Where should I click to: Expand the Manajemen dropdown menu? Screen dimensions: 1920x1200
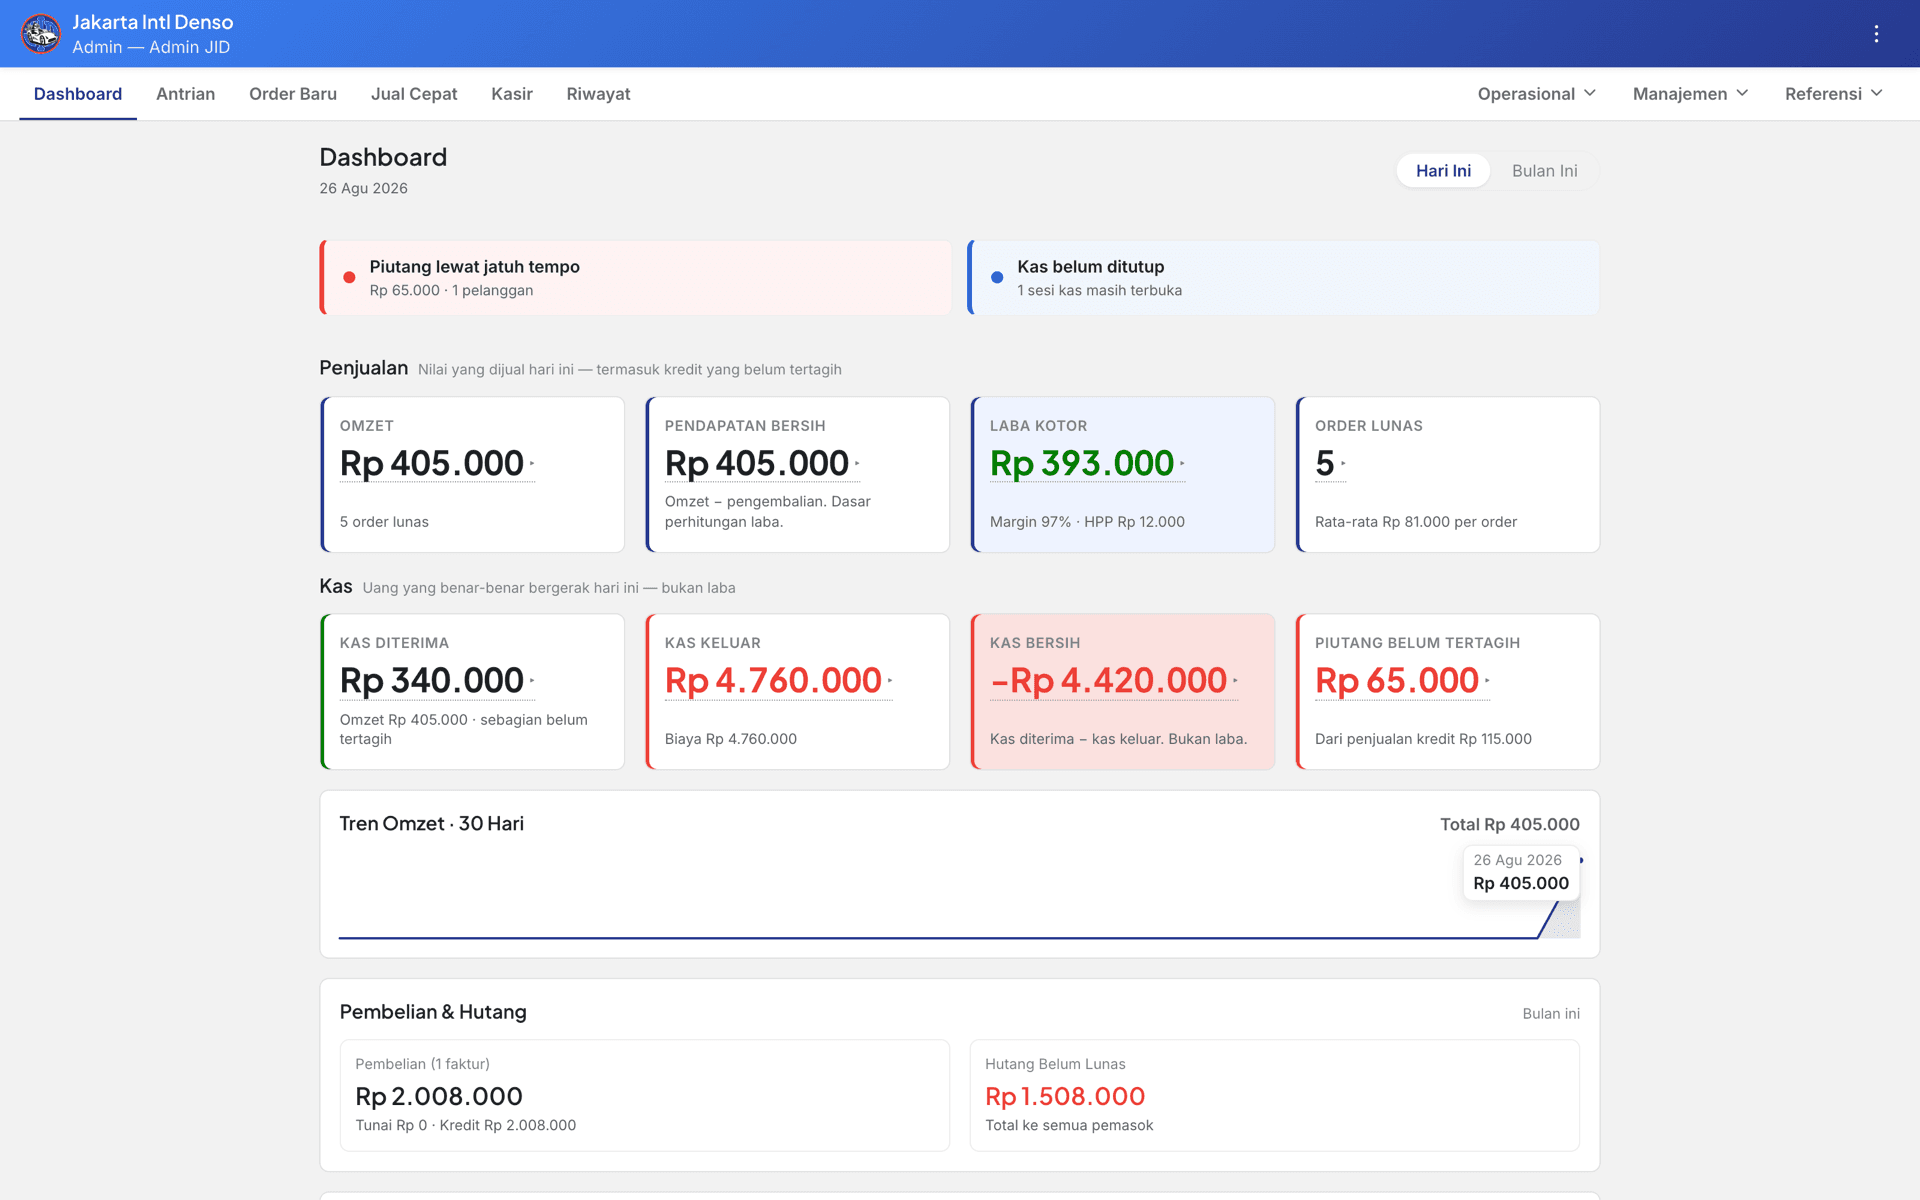[x=1690, y=94]
